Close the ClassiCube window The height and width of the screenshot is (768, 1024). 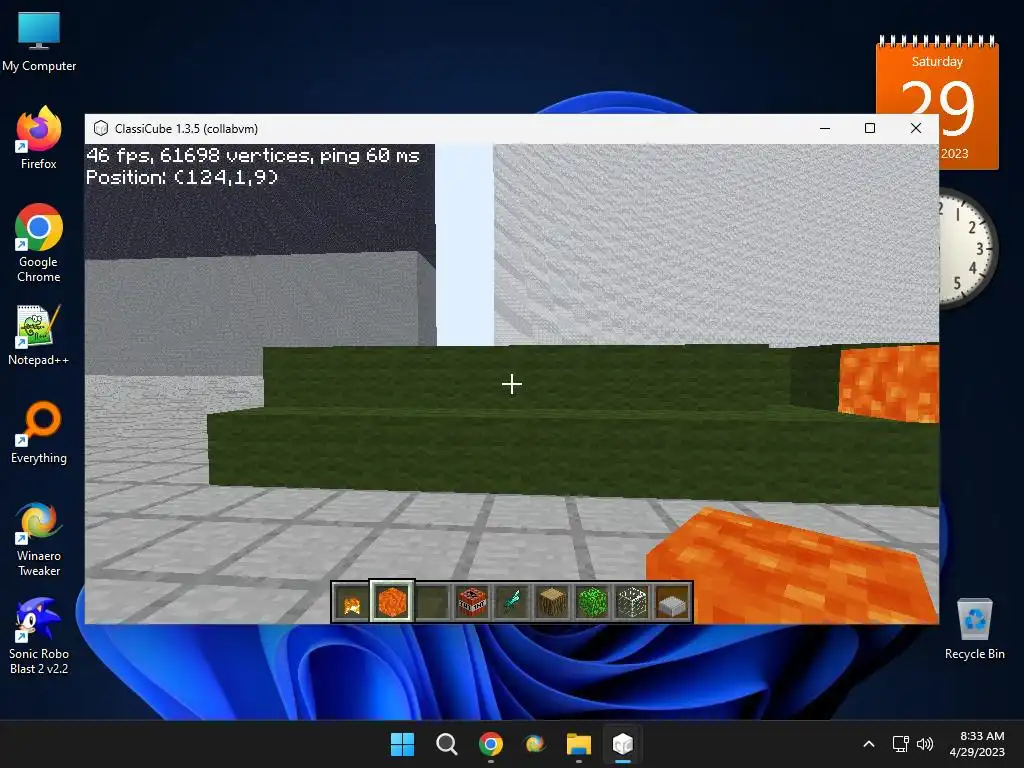pyautogui.click(x=916, y=128)
